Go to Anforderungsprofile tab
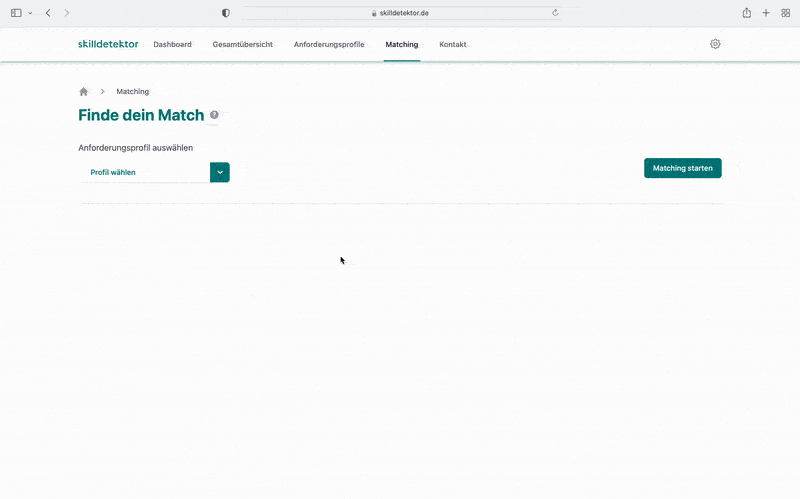Image resolution: width=800 pixels, height=499 pixels. pyautogui.click(x=329, y=44)
